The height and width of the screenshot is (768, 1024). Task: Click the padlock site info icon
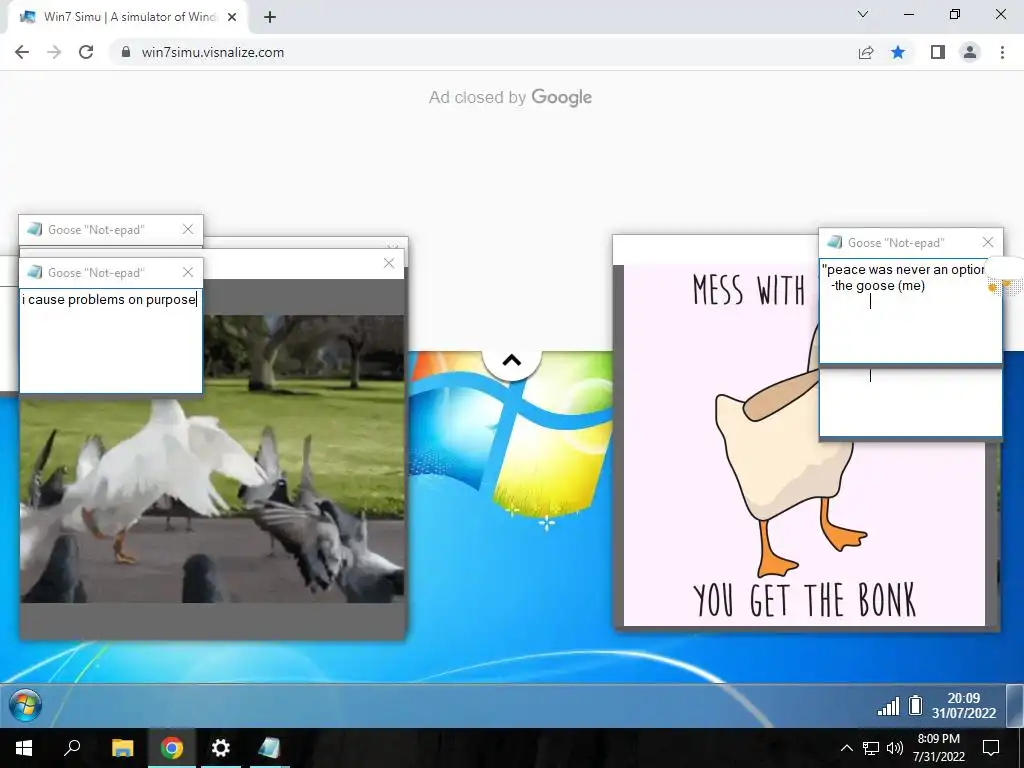click(126, 52)
